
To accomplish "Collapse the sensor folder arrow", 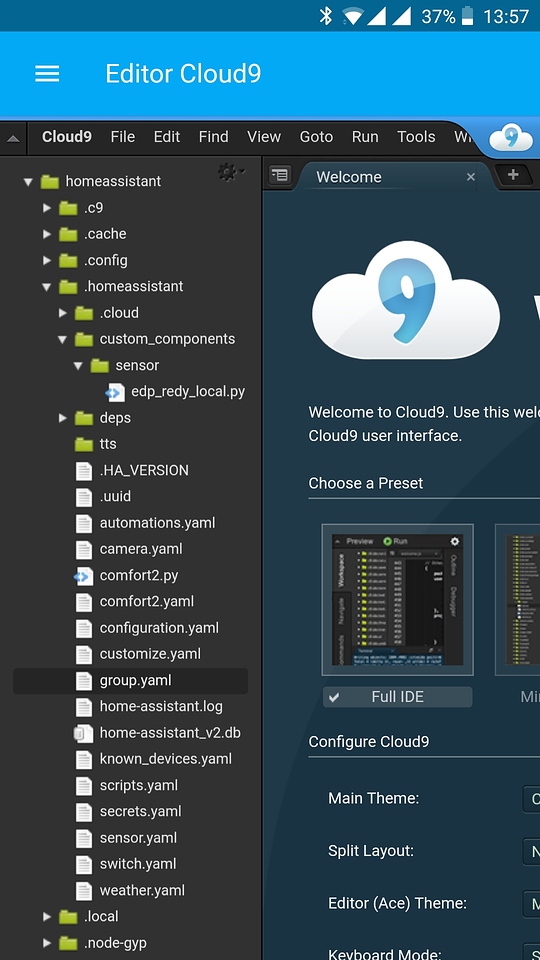I will click(78, 366).
